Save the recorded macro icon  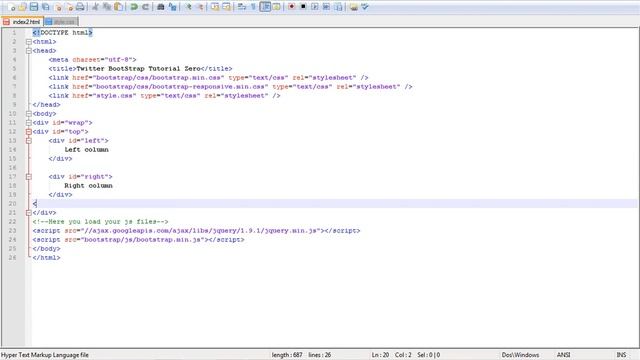pos(338,7)
